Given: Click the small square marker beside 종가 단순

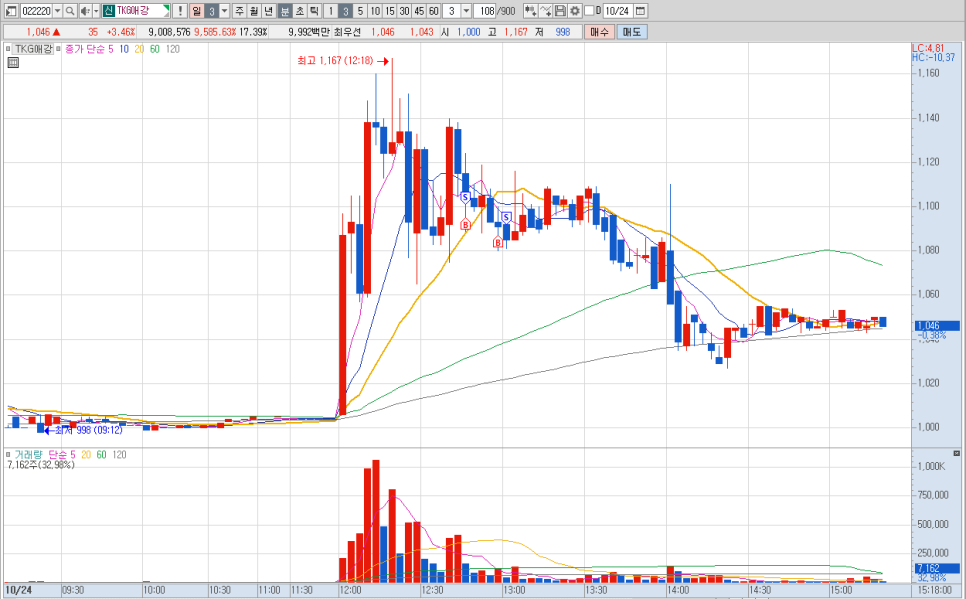Looking at the screenshot, I should [x=59, y=49].
